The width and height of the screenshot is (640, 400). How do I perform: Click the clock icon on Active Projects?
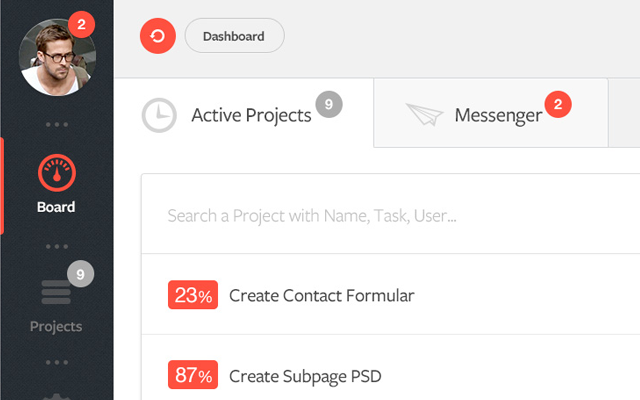[x=159, y=115]
